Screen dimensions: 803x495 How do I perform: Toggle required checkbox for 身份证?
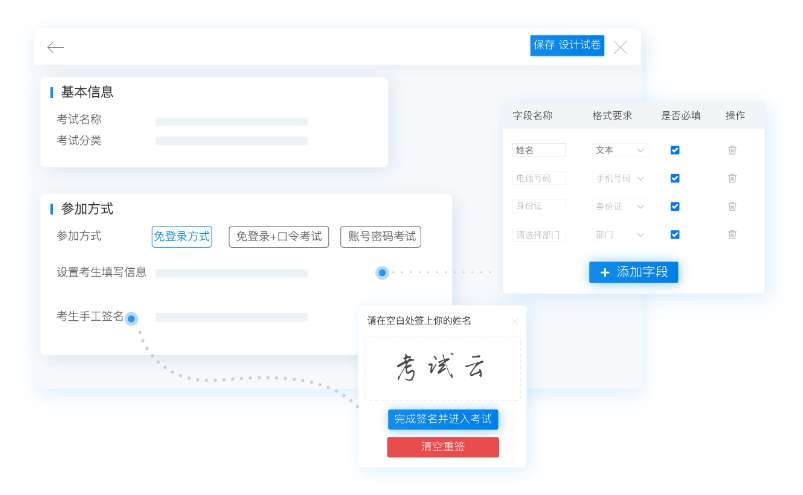coord(675,206)
